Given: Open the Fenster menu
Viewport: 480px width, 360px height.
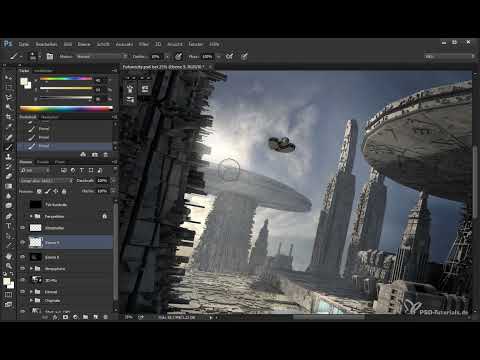Looking at the screenshot, I should point(196,44).
